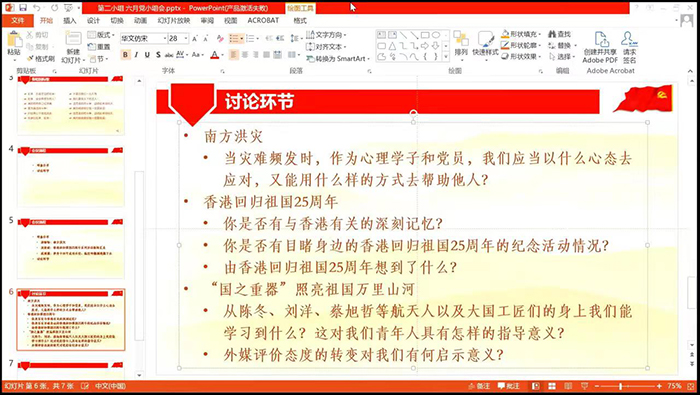The width and height of the screenshot is (700, 395).
Task: Open the Insert (插入) ribbon tab
Action: [70, 21]
